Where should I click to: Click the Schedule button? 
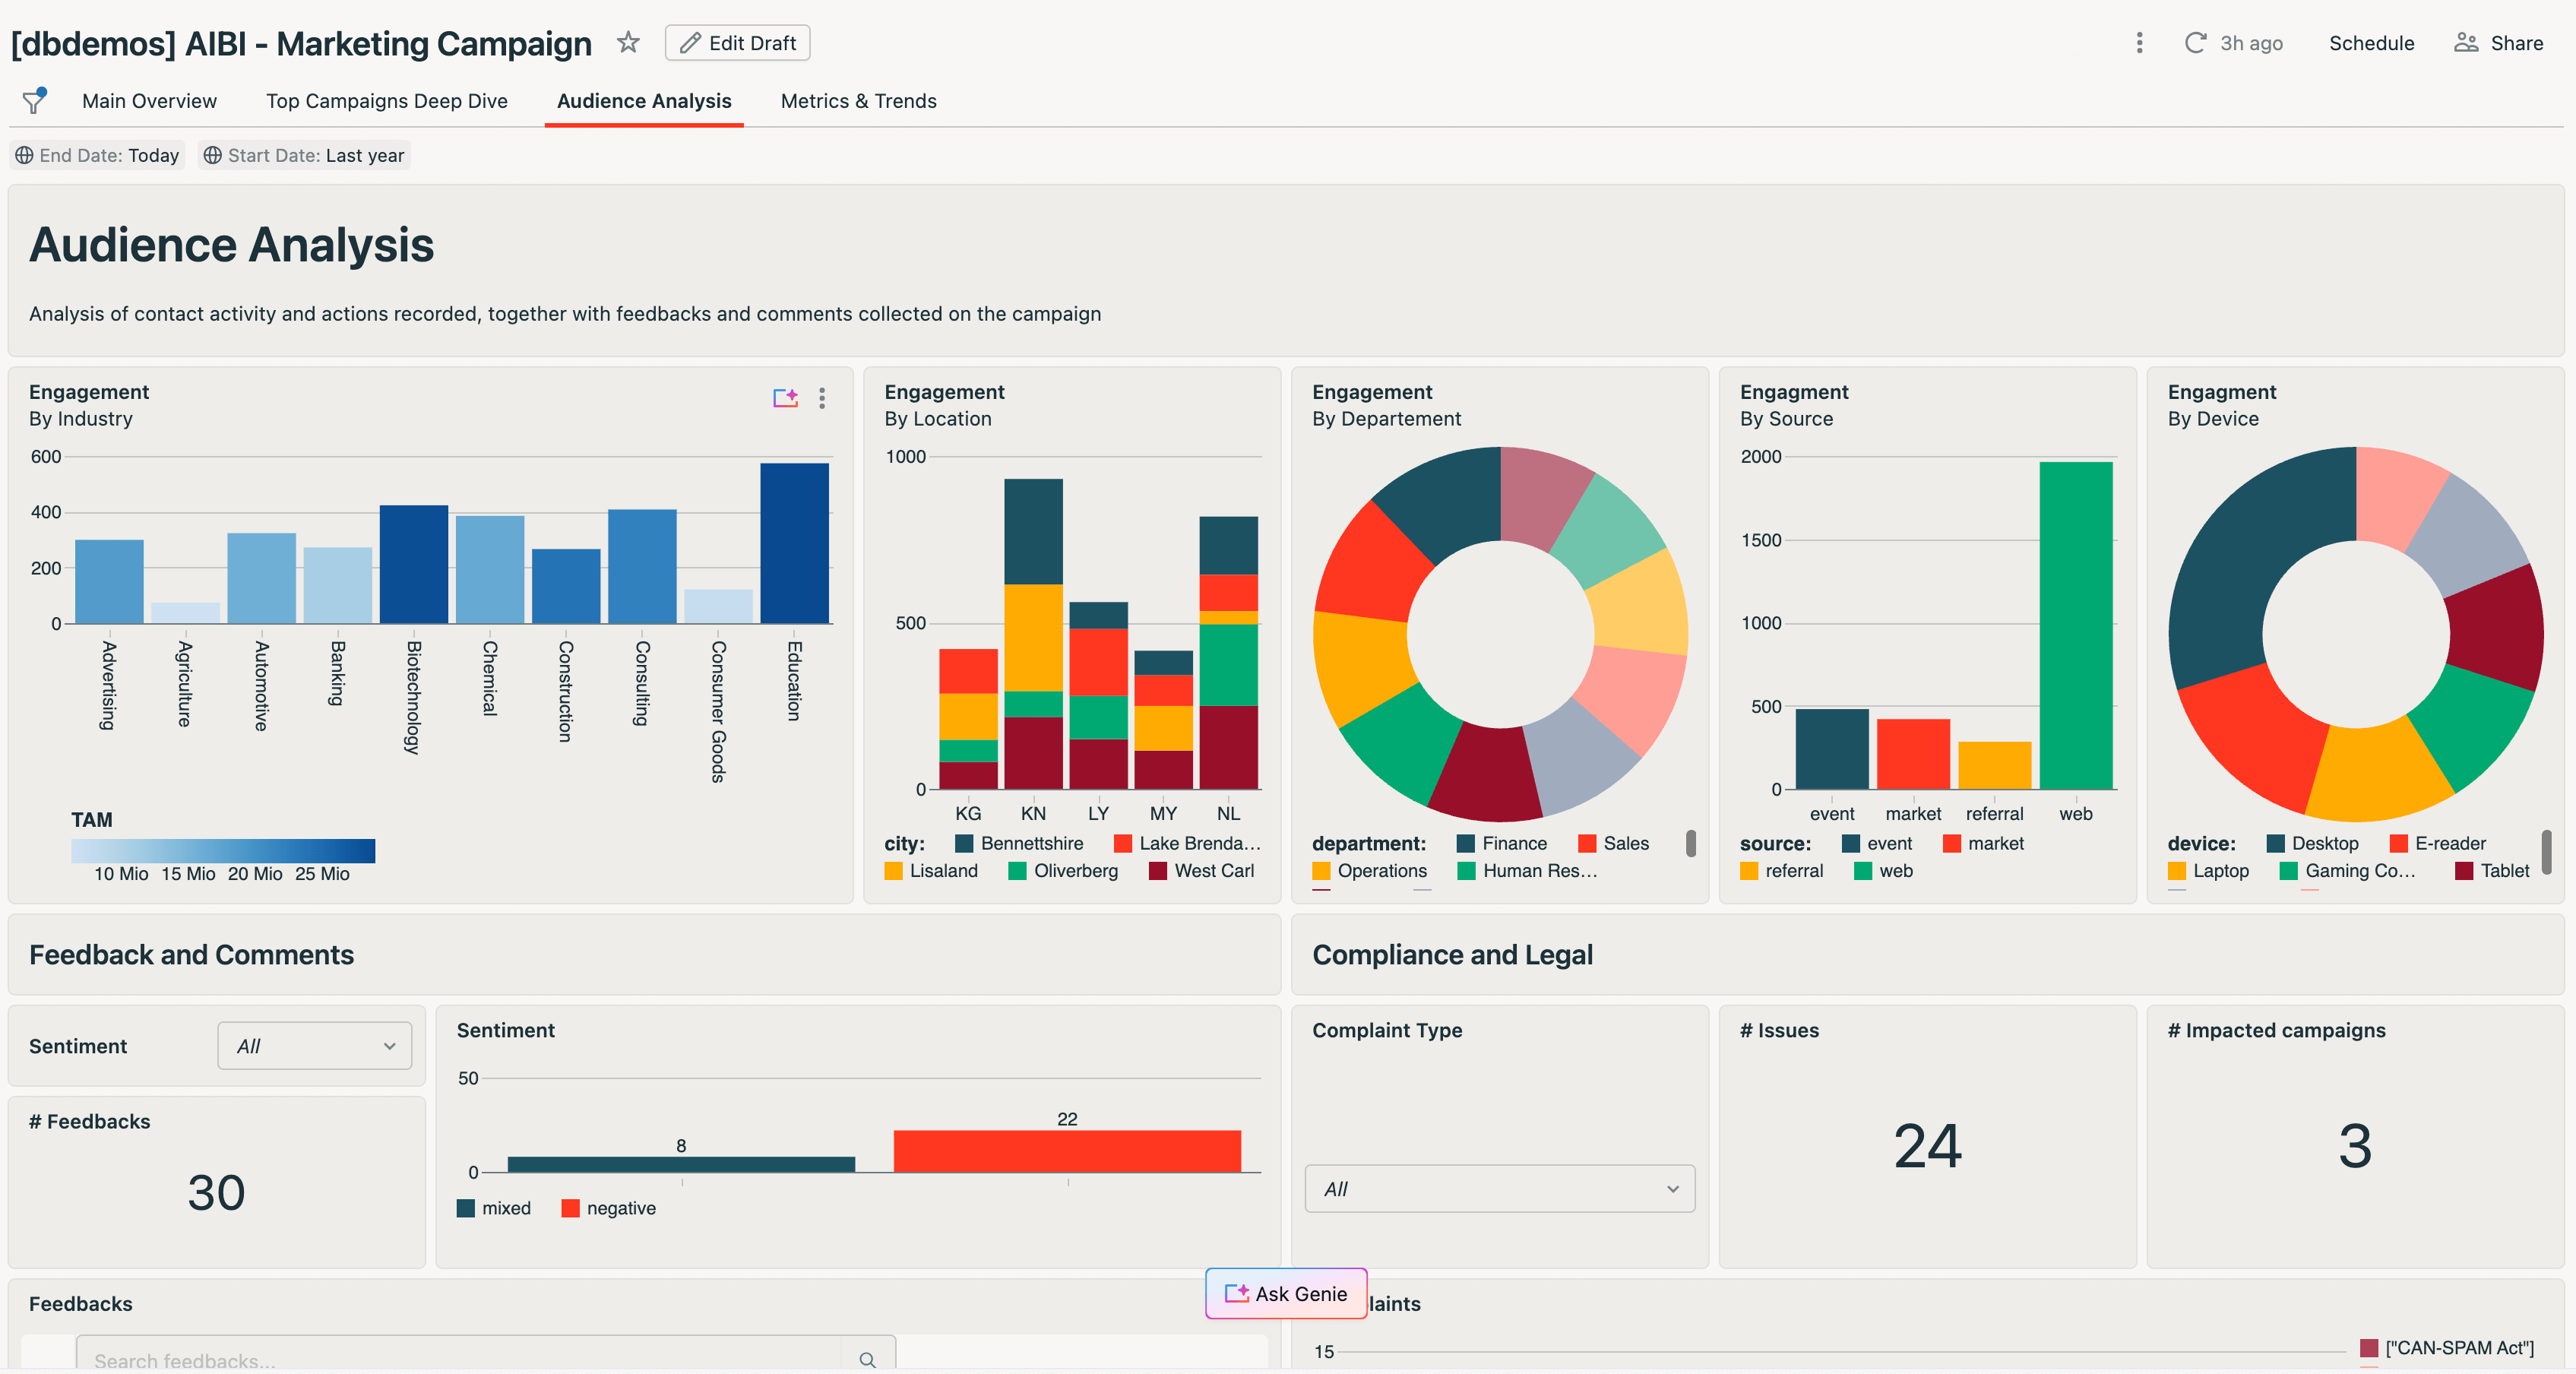(x=2371, y=43)
